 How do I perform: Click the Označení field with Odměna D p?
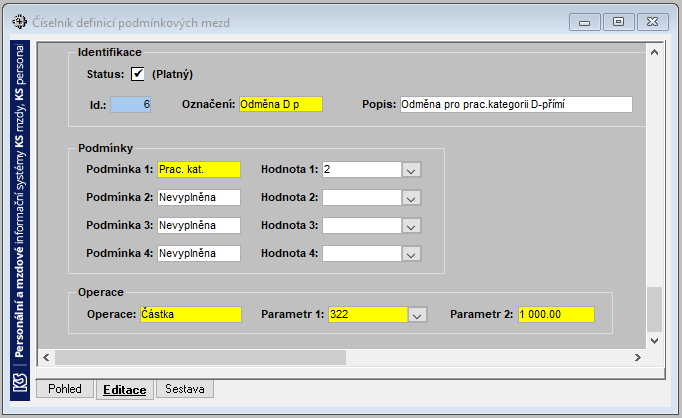click(281, 104)
